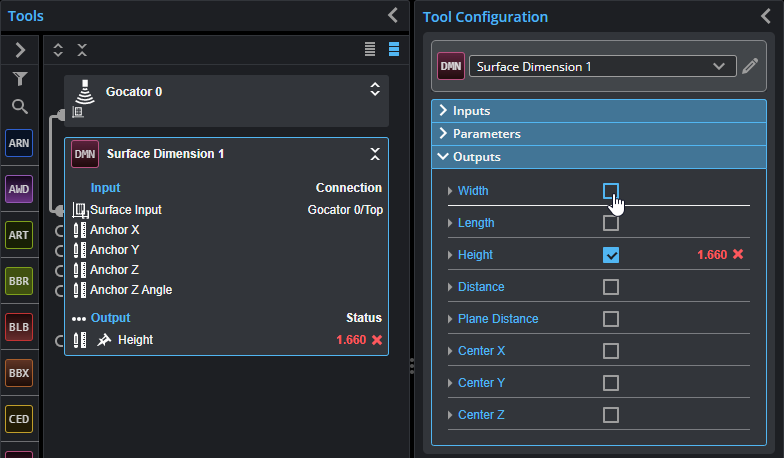Expand the Center X output details triangle
Viewport: 784px width, 458px height.
450,351
